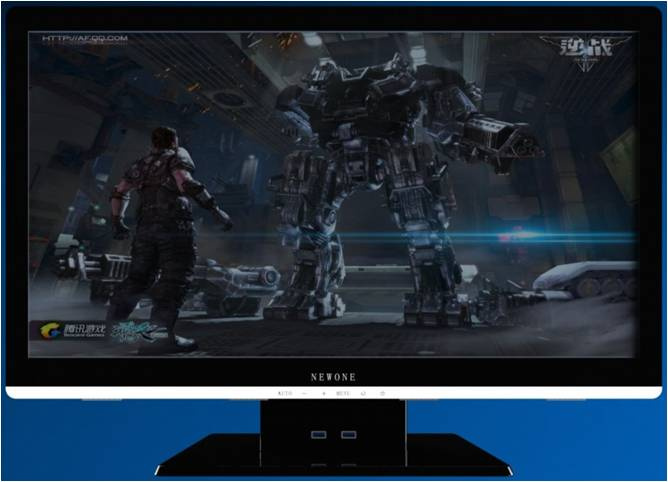Click the NEWONE brand logo
Screen dimensions: 668x482
(x=333, y=377)
